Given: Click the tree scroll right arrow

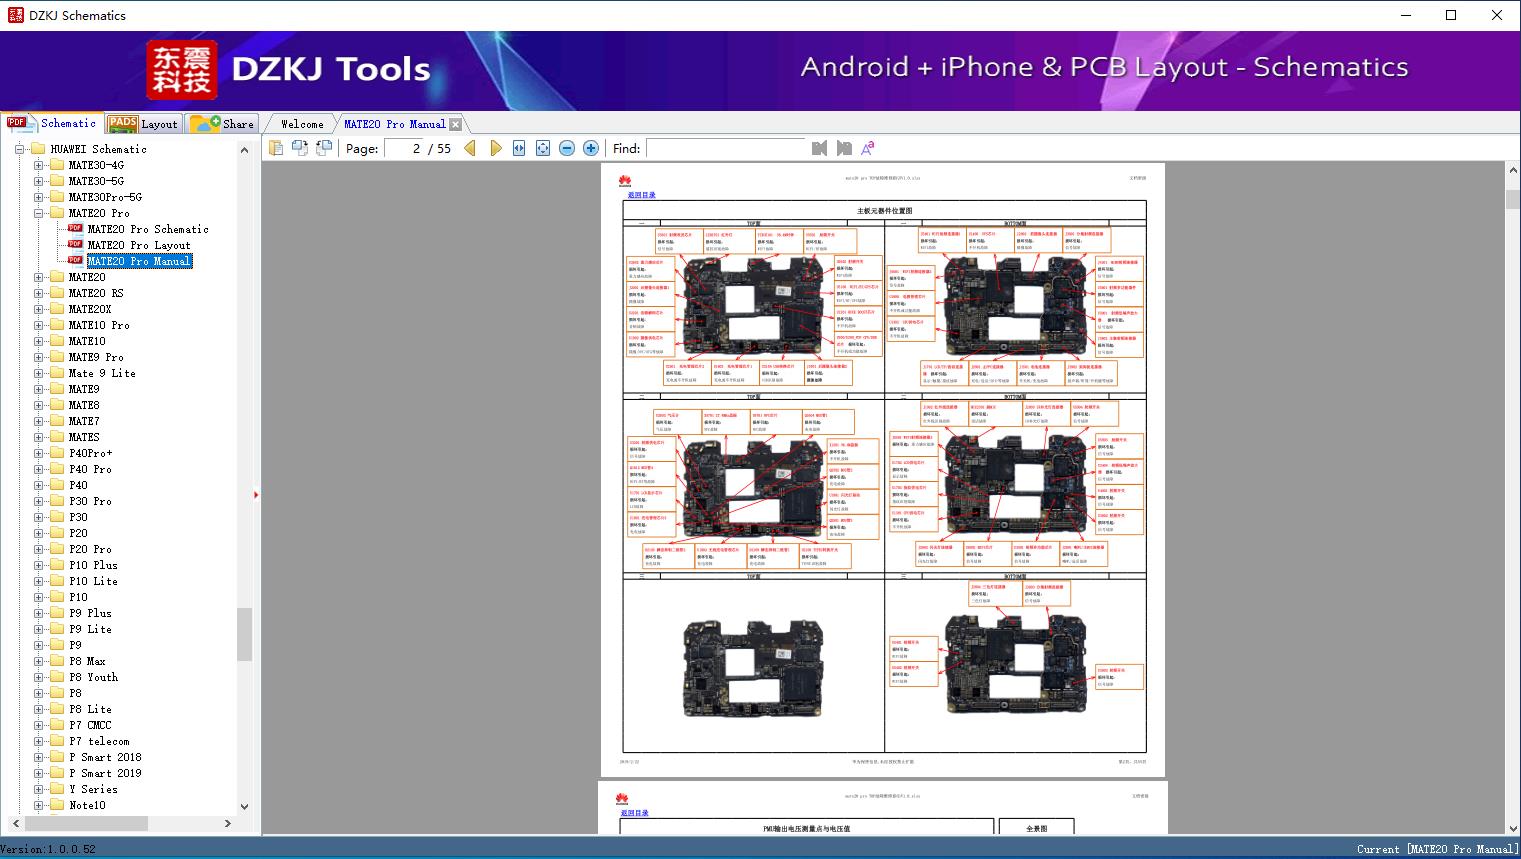Looking at the screenshot, I should pos(228,823).
